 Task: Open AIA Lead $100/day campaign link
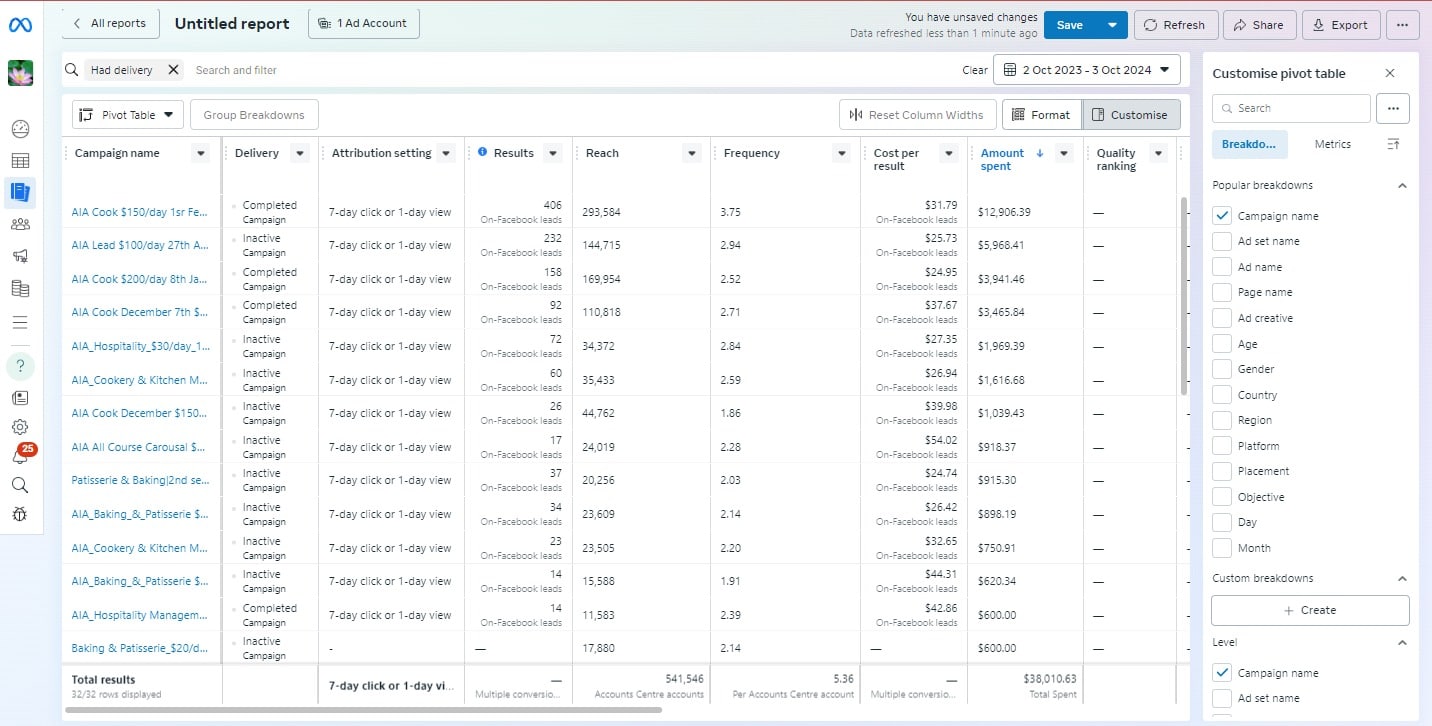pyautogui.click(x=140, y=245)
